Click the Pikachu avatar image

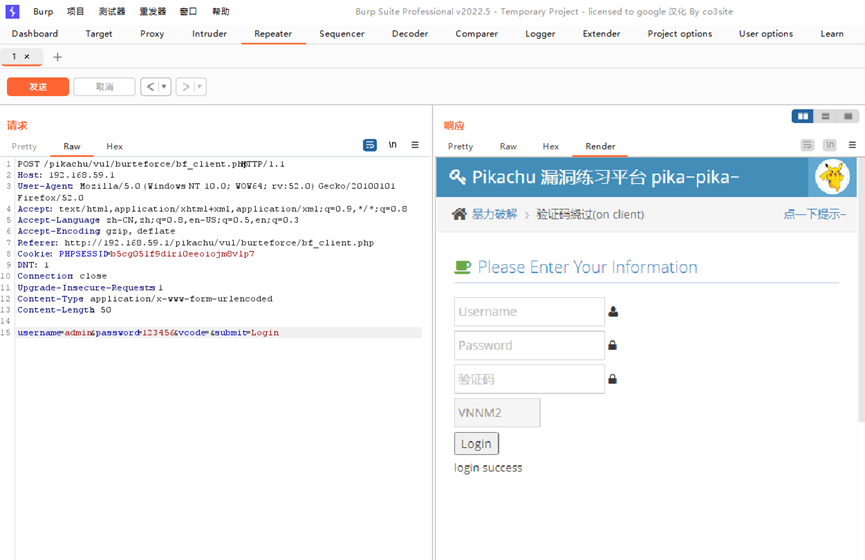click(832, 177)
